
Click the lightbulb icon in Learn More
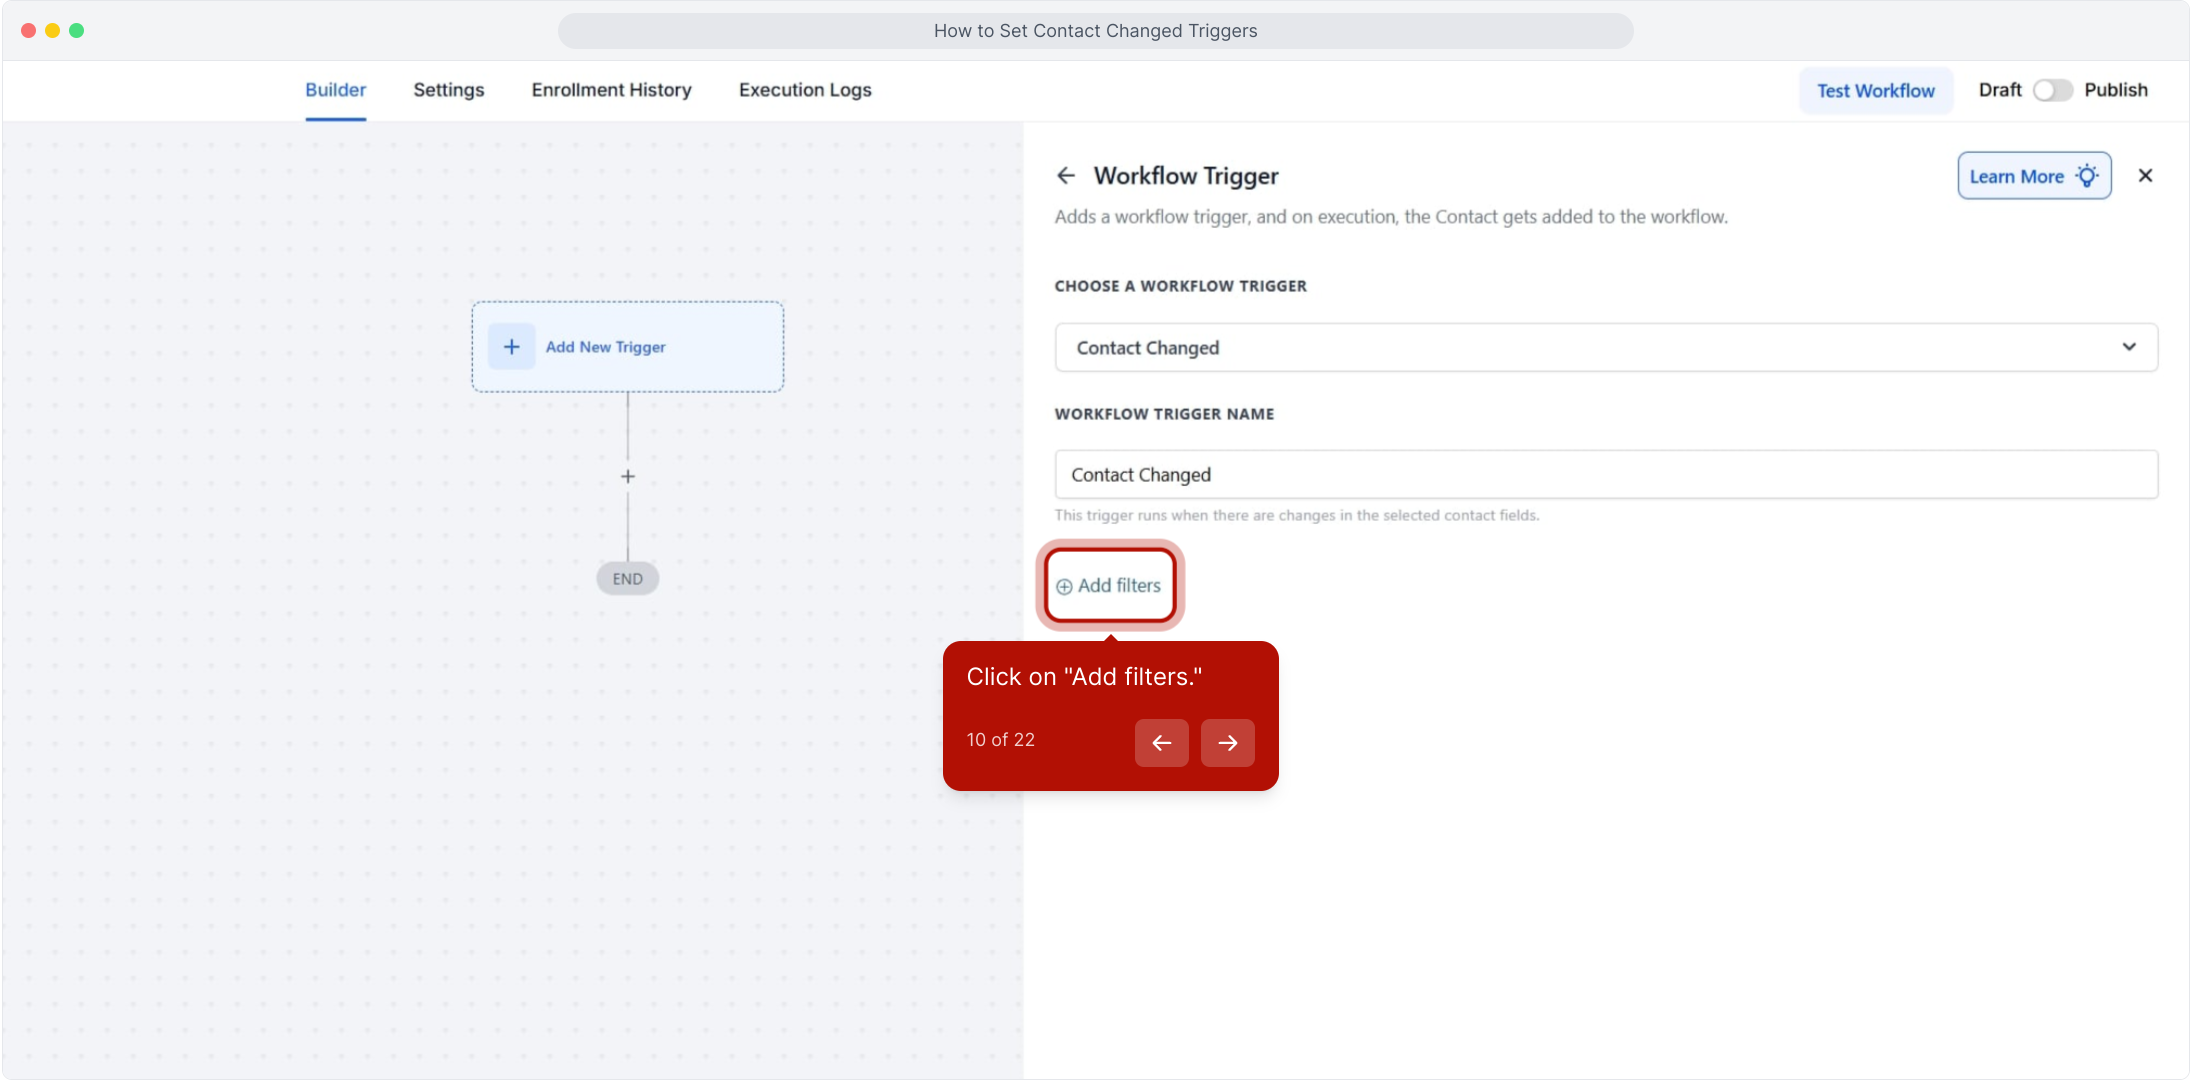(2087, 176)
